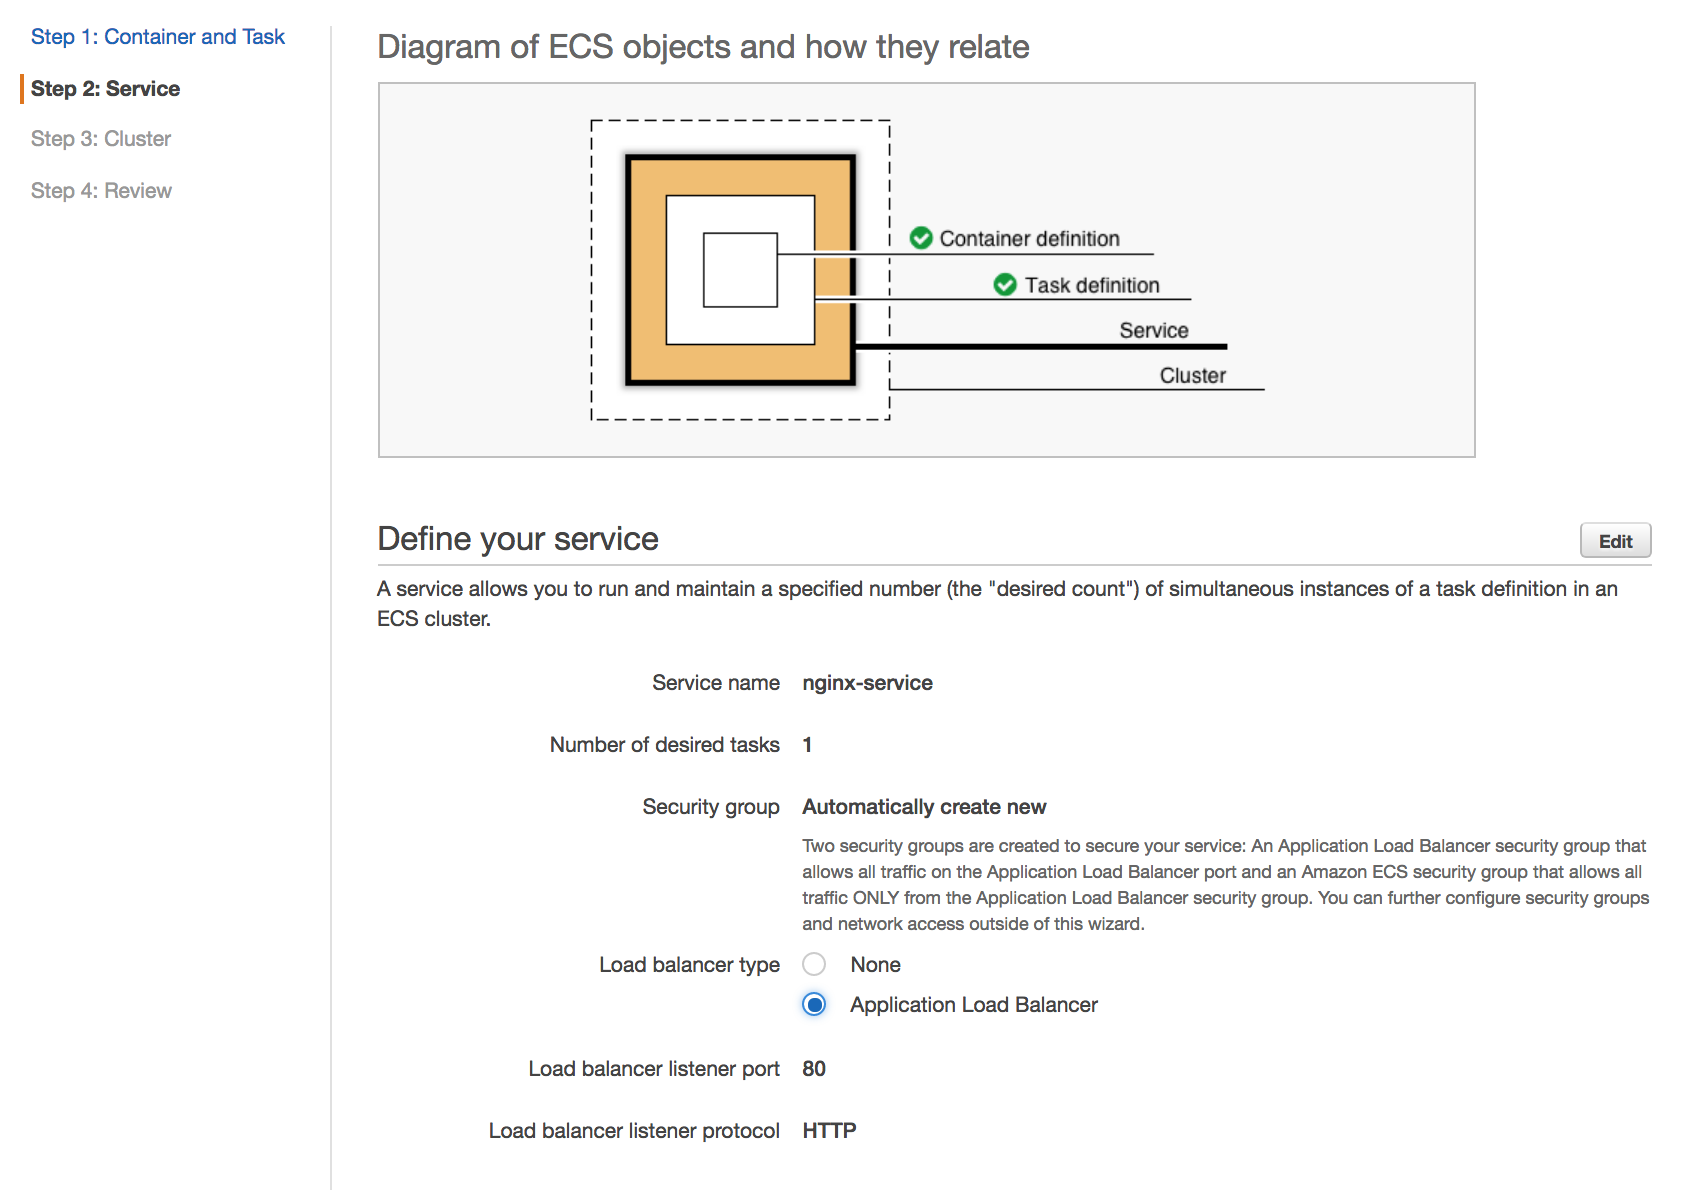Click the Container definition label text
Viewport: 1684px width, 1190px height.
(1029, 239)
